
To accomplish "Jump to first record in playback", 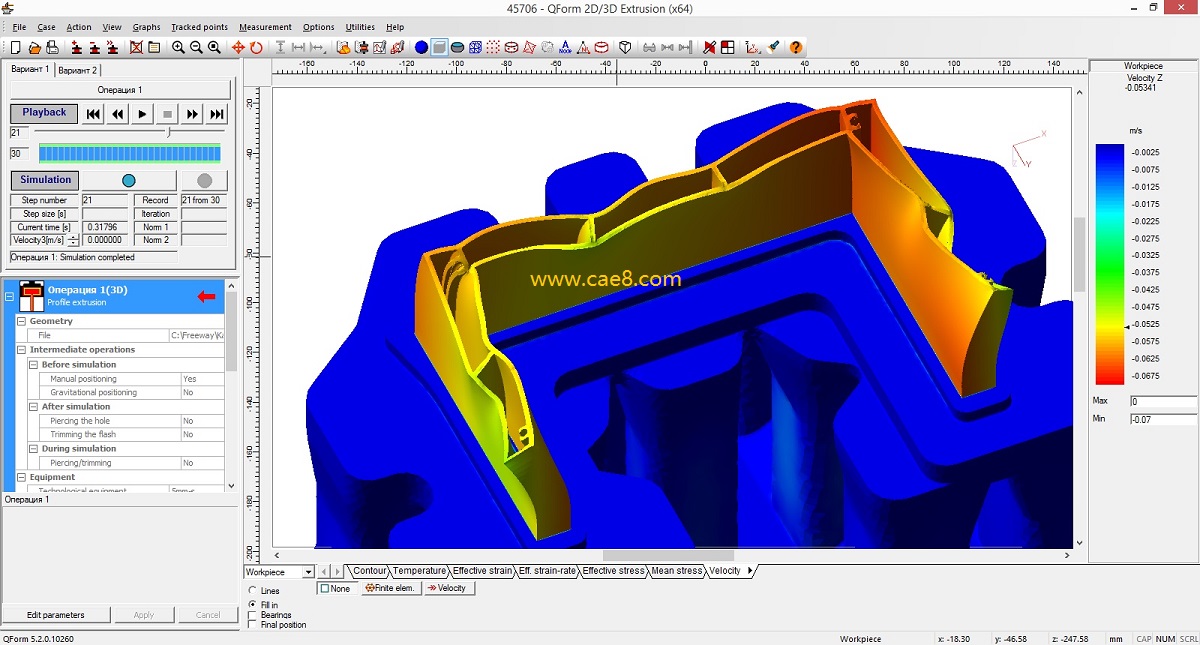I will (93, 114).
